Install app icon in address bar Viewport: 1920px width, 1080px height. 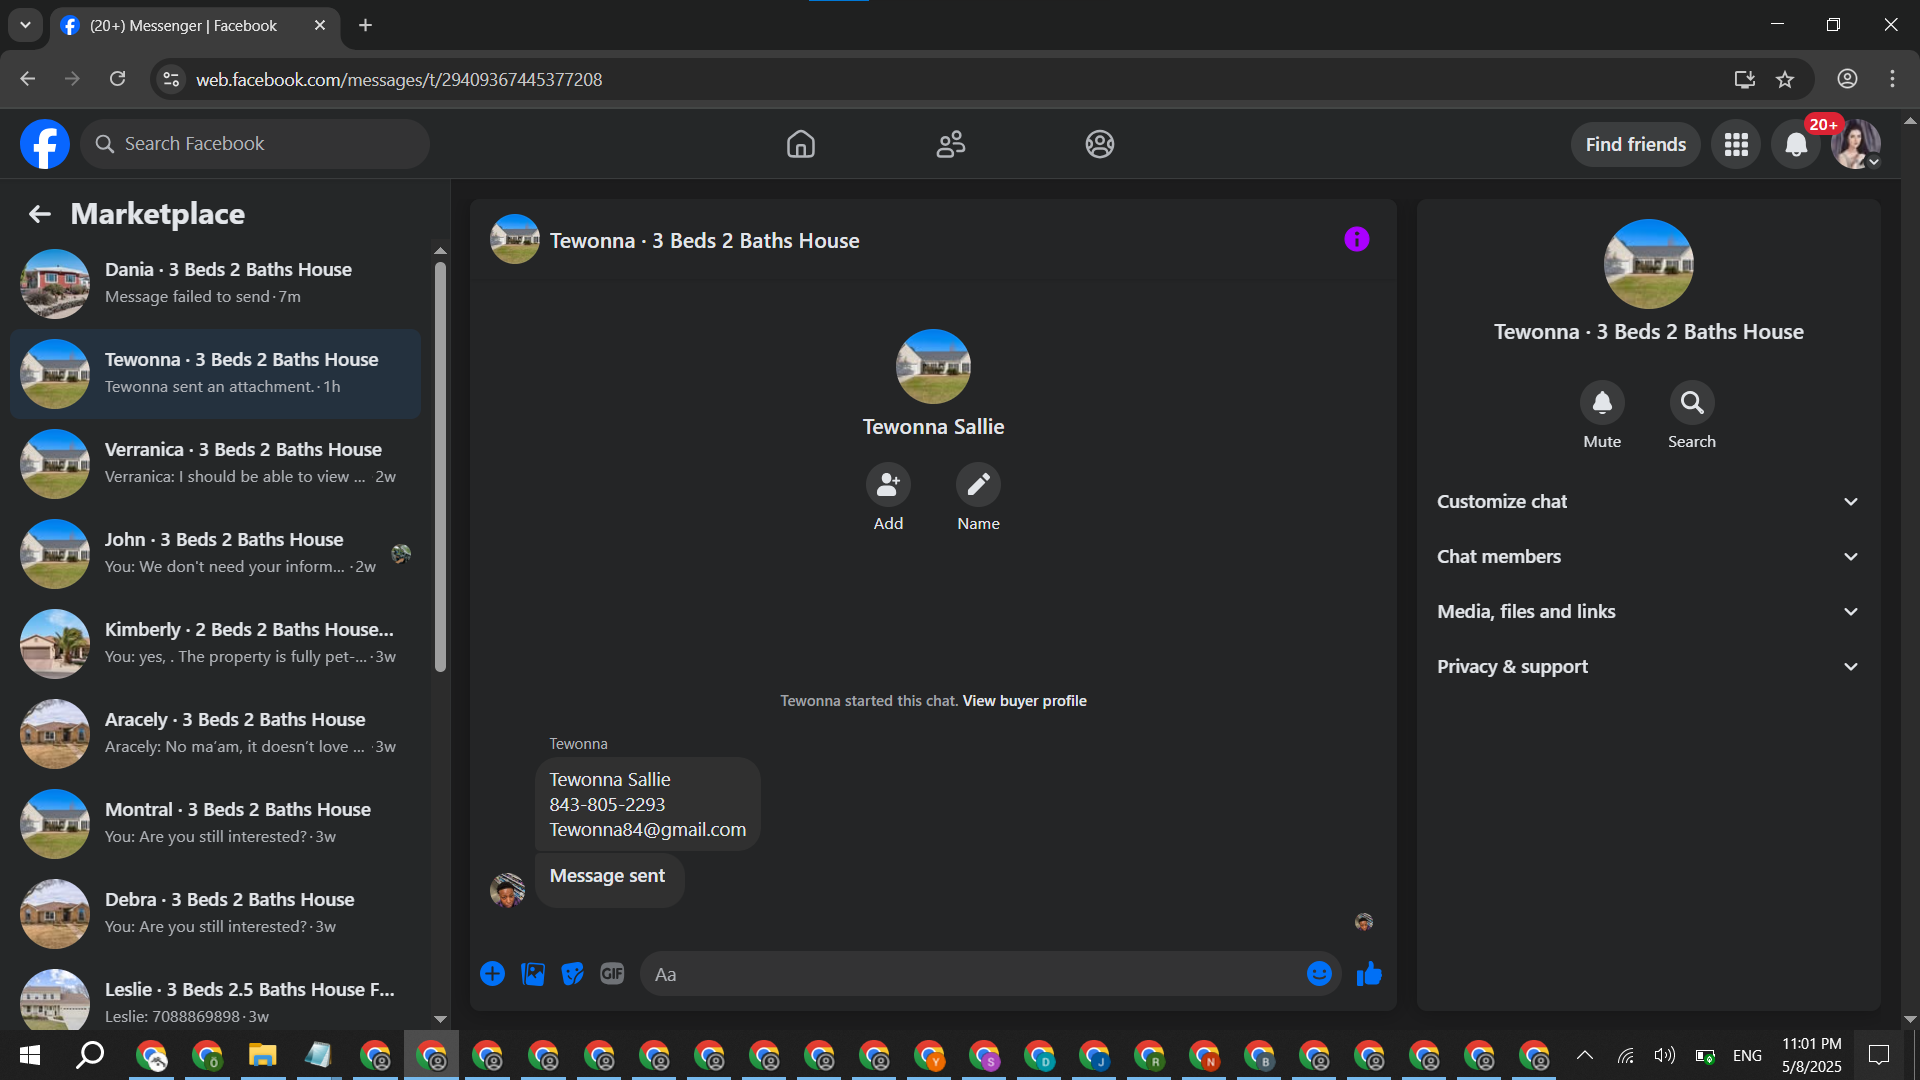tap(1745, 80)
